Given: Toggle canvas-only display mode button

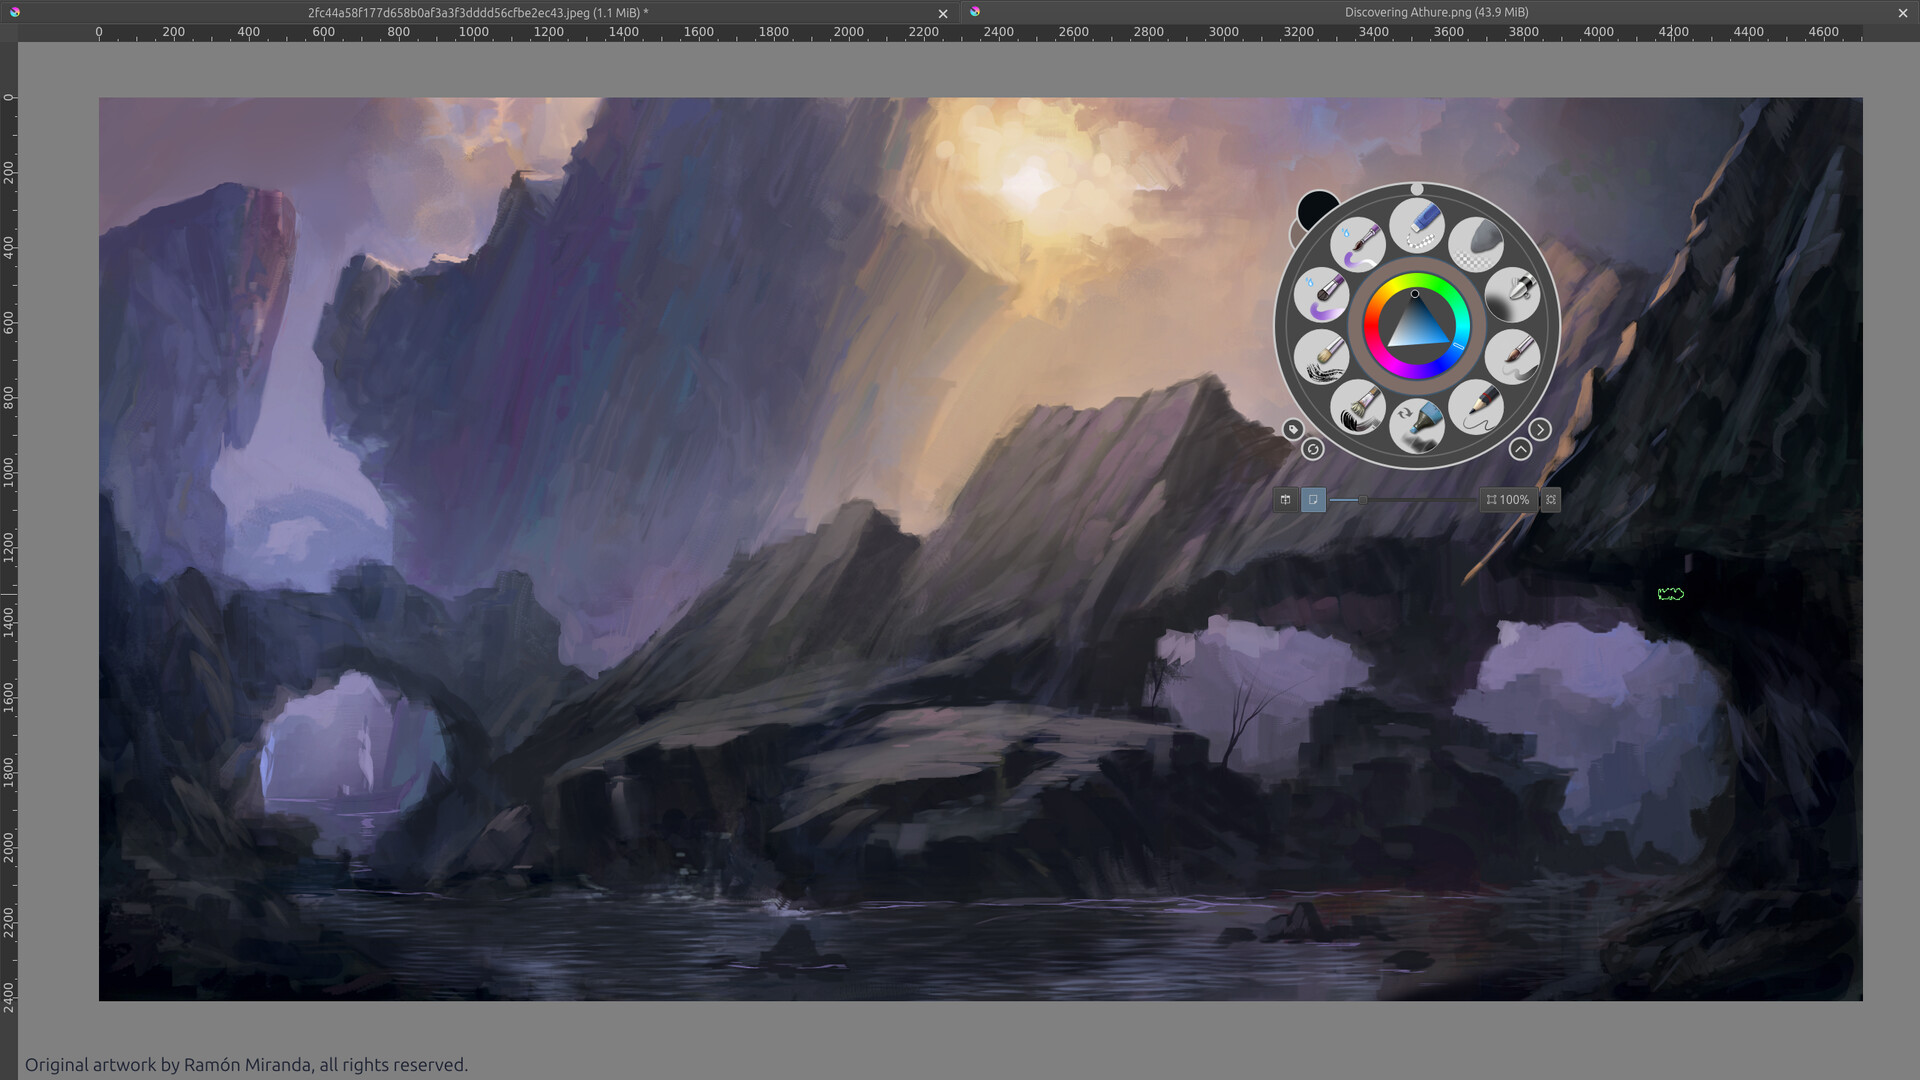Looking at the screenshot, I should click(1313, 500).
